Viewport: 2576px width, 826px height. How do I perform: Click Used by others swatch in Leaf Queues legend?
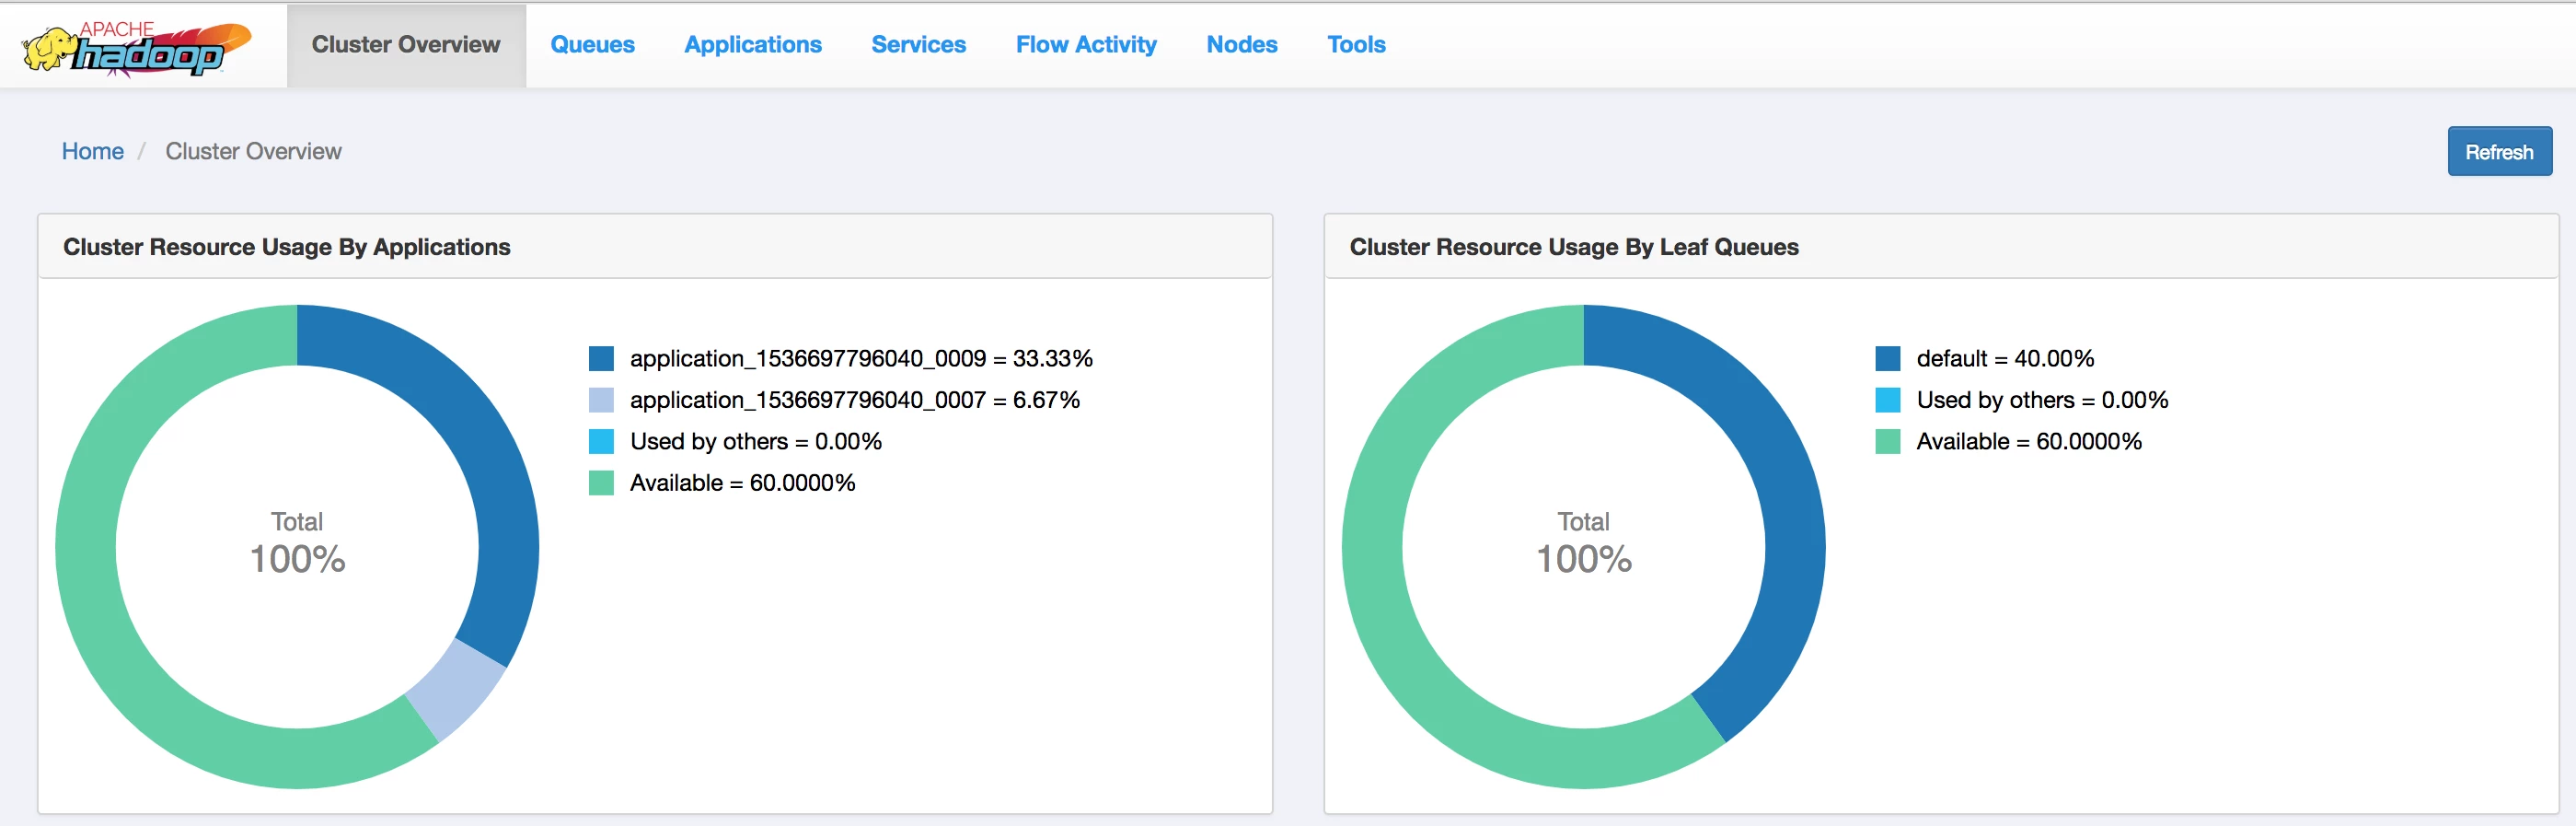[x=1888, y=400]
